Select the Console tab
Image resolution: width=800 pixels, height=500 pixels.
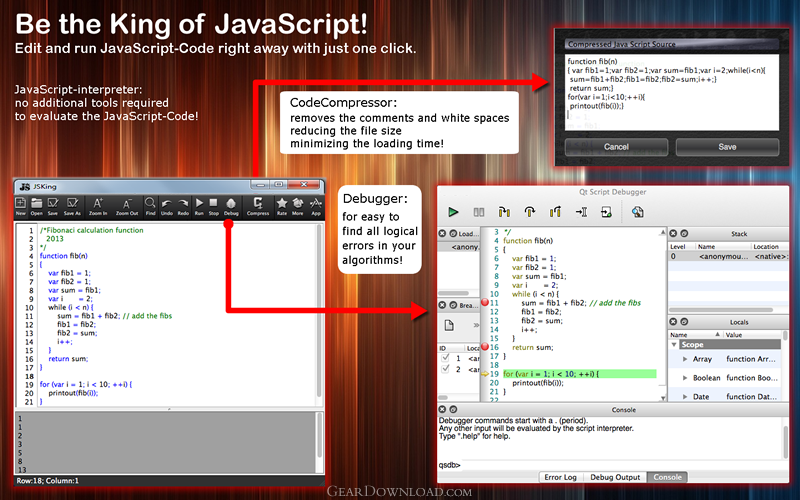click(667, 477)
